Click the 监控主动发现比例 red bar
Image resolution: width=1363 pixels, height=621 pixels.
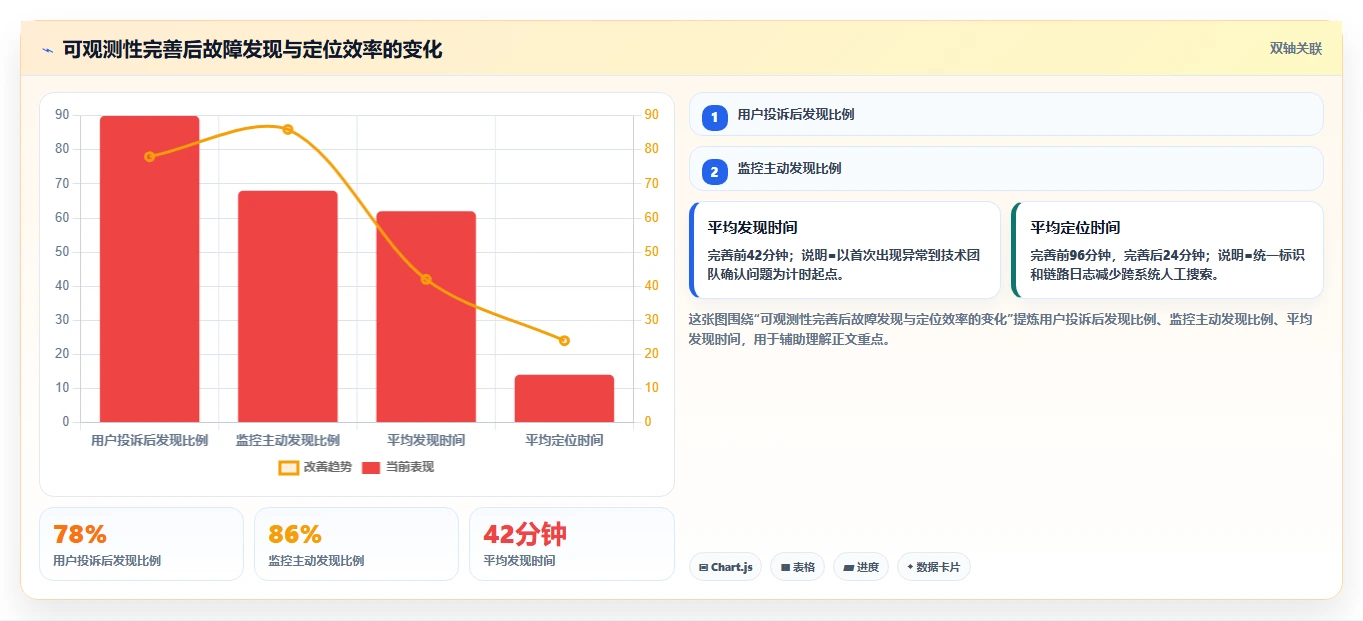[288, 306]
